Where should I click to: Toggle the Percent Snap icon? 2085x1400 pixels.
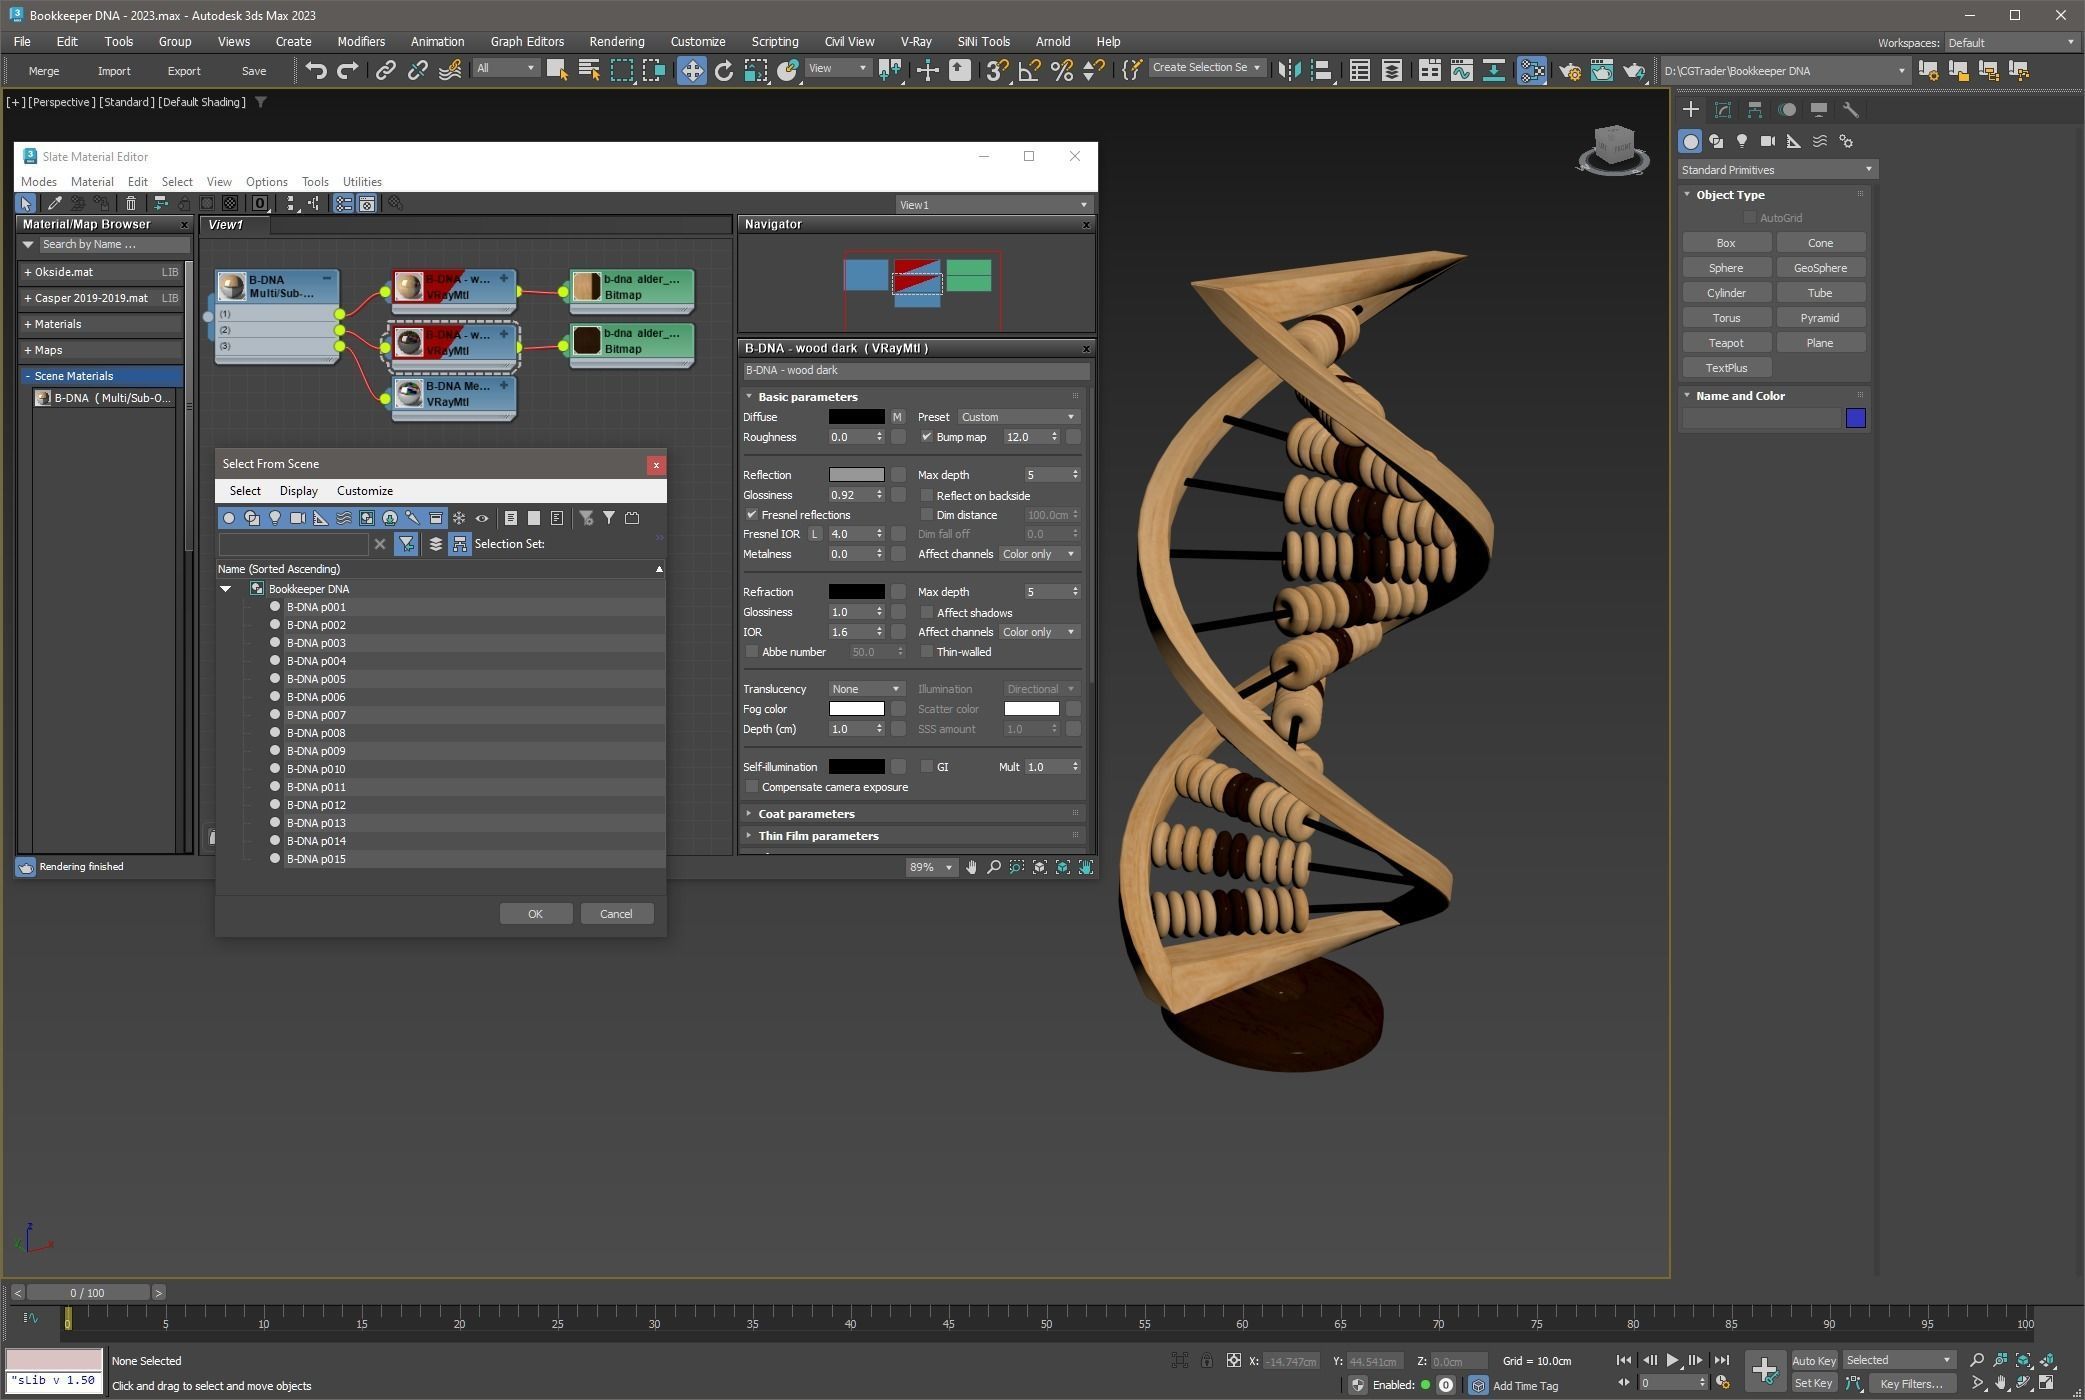pos(1061,70)
